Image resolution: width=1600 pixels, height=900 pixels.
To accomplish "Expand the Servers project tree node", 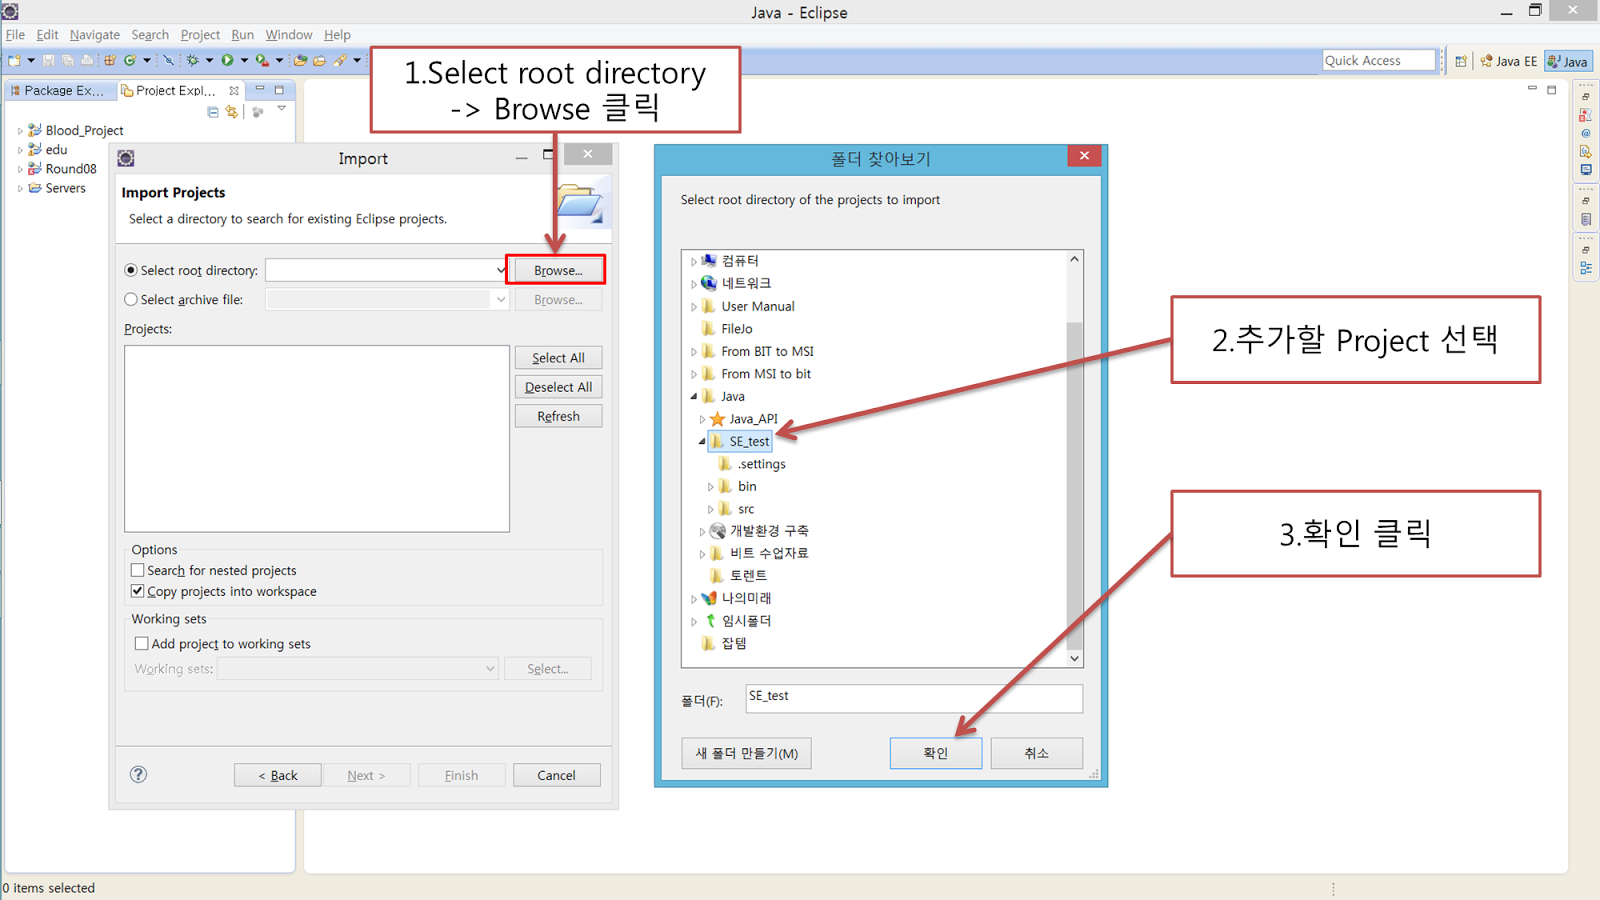I will click(20, 188).
